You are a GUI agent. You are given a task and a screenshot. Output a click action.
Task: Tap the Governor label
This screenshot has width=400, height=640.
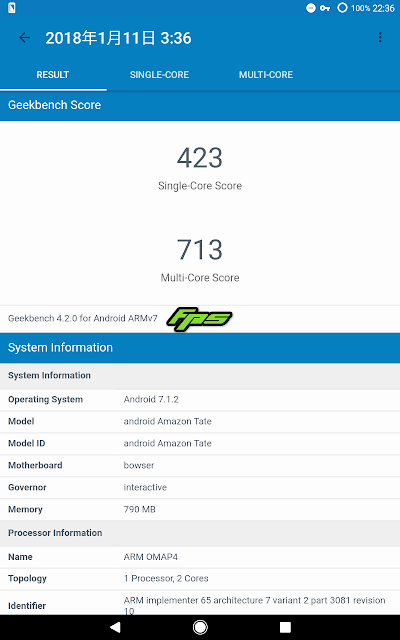tap(27, 487)
